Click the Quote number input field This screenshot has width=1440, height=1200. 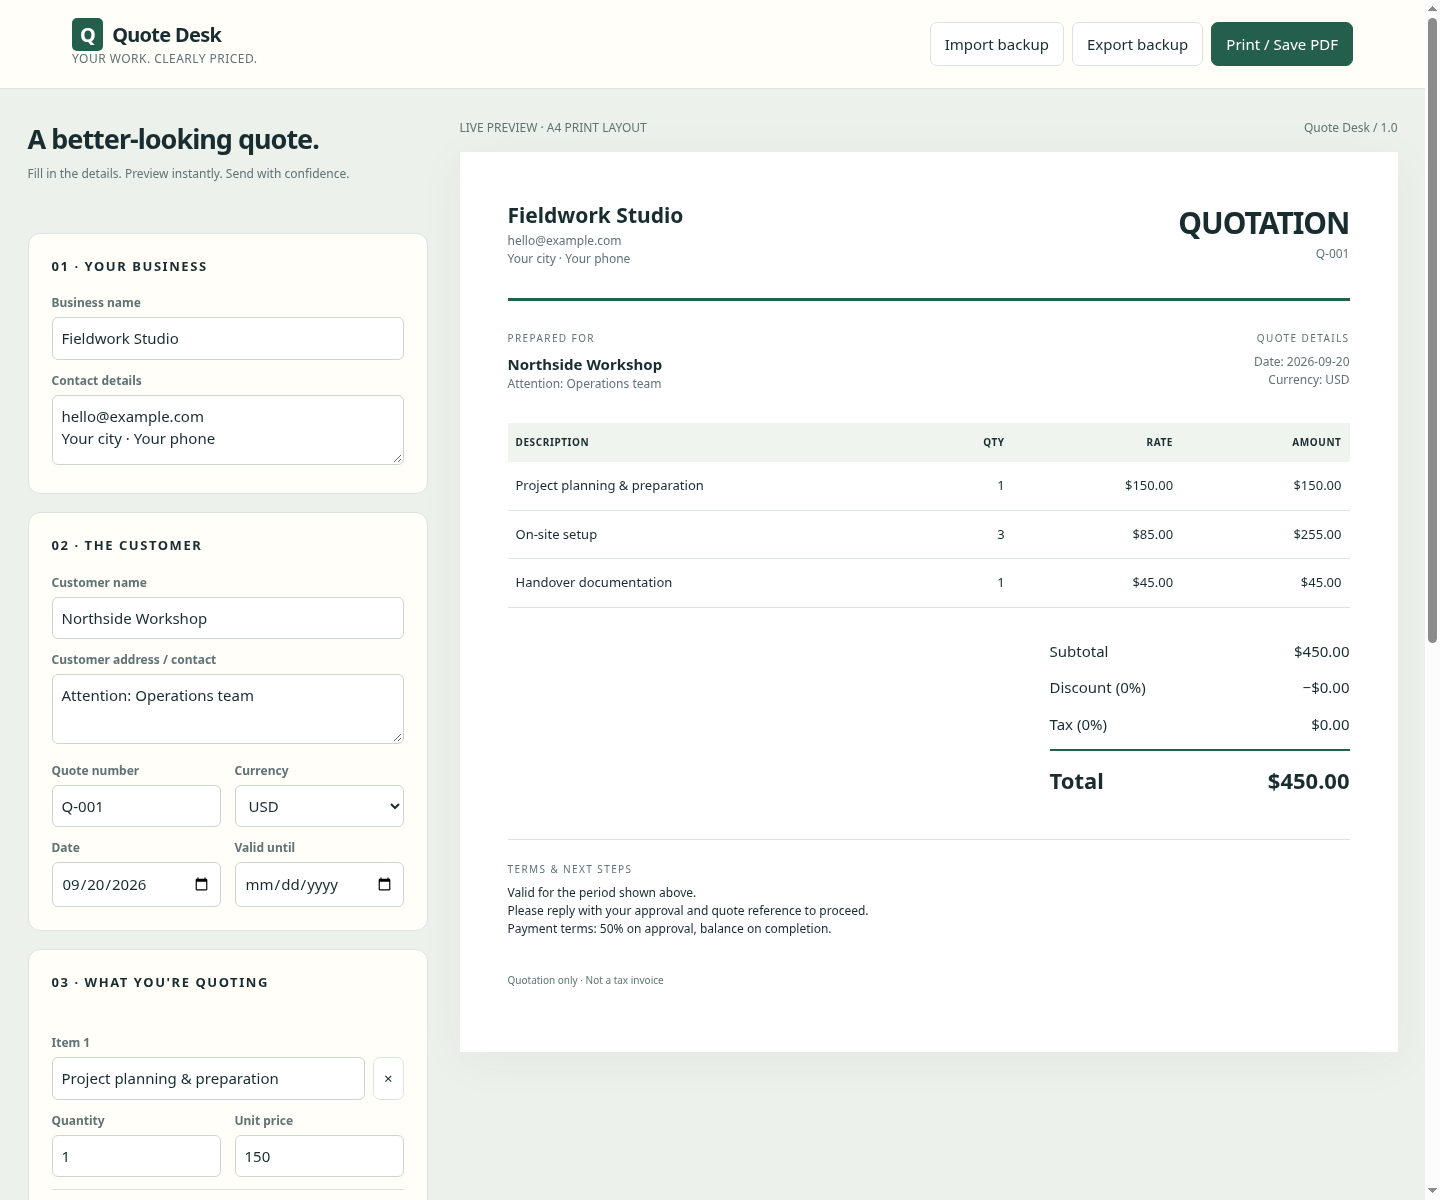click(x=136, y=806)
